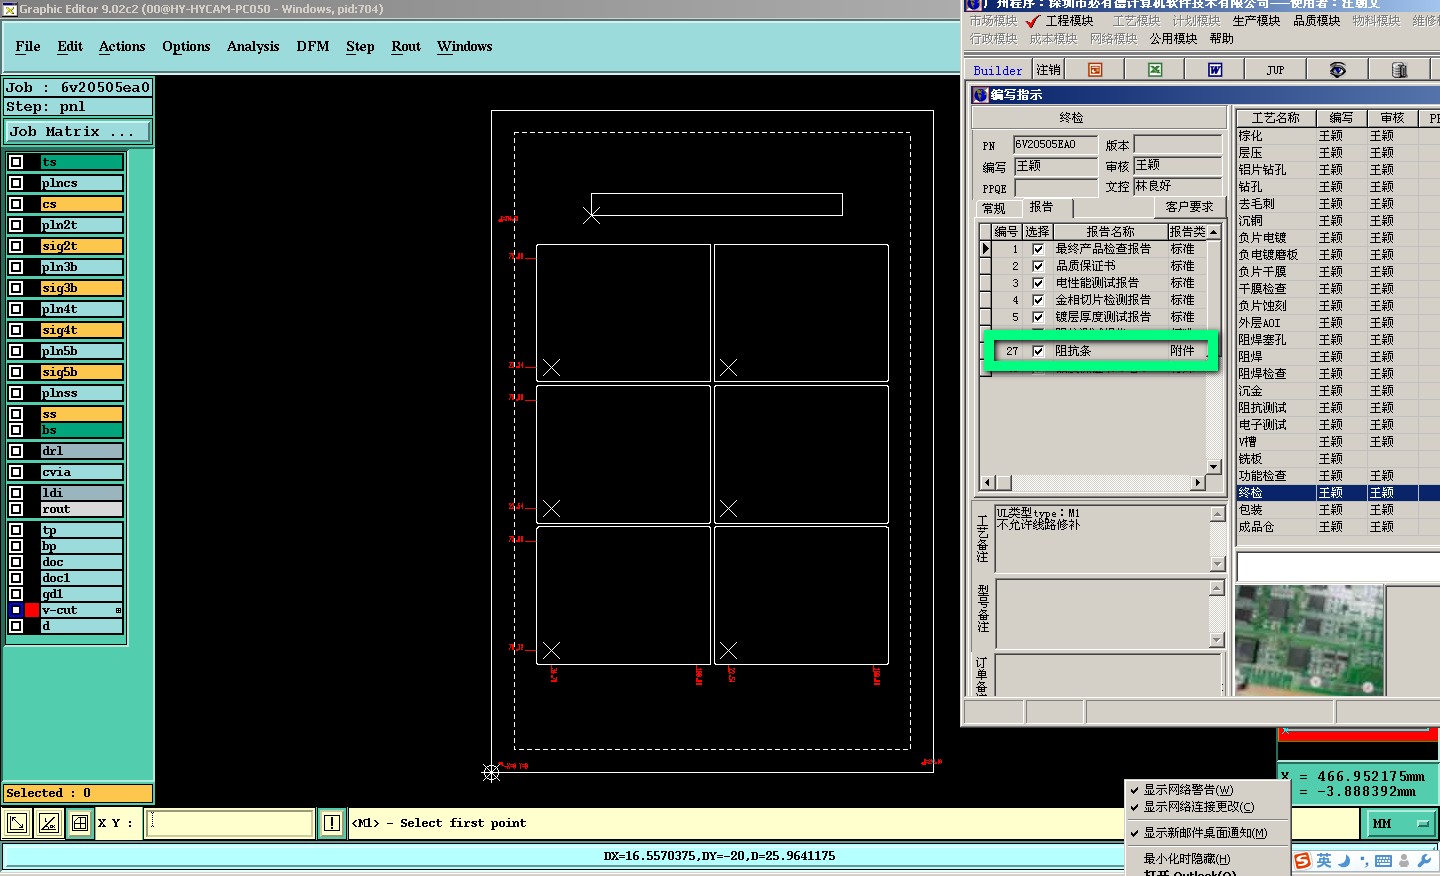The height and width of the screenshot is (876, 1440).
Task: Click report list scroll-down arrow
Action: coord(1214,467)
